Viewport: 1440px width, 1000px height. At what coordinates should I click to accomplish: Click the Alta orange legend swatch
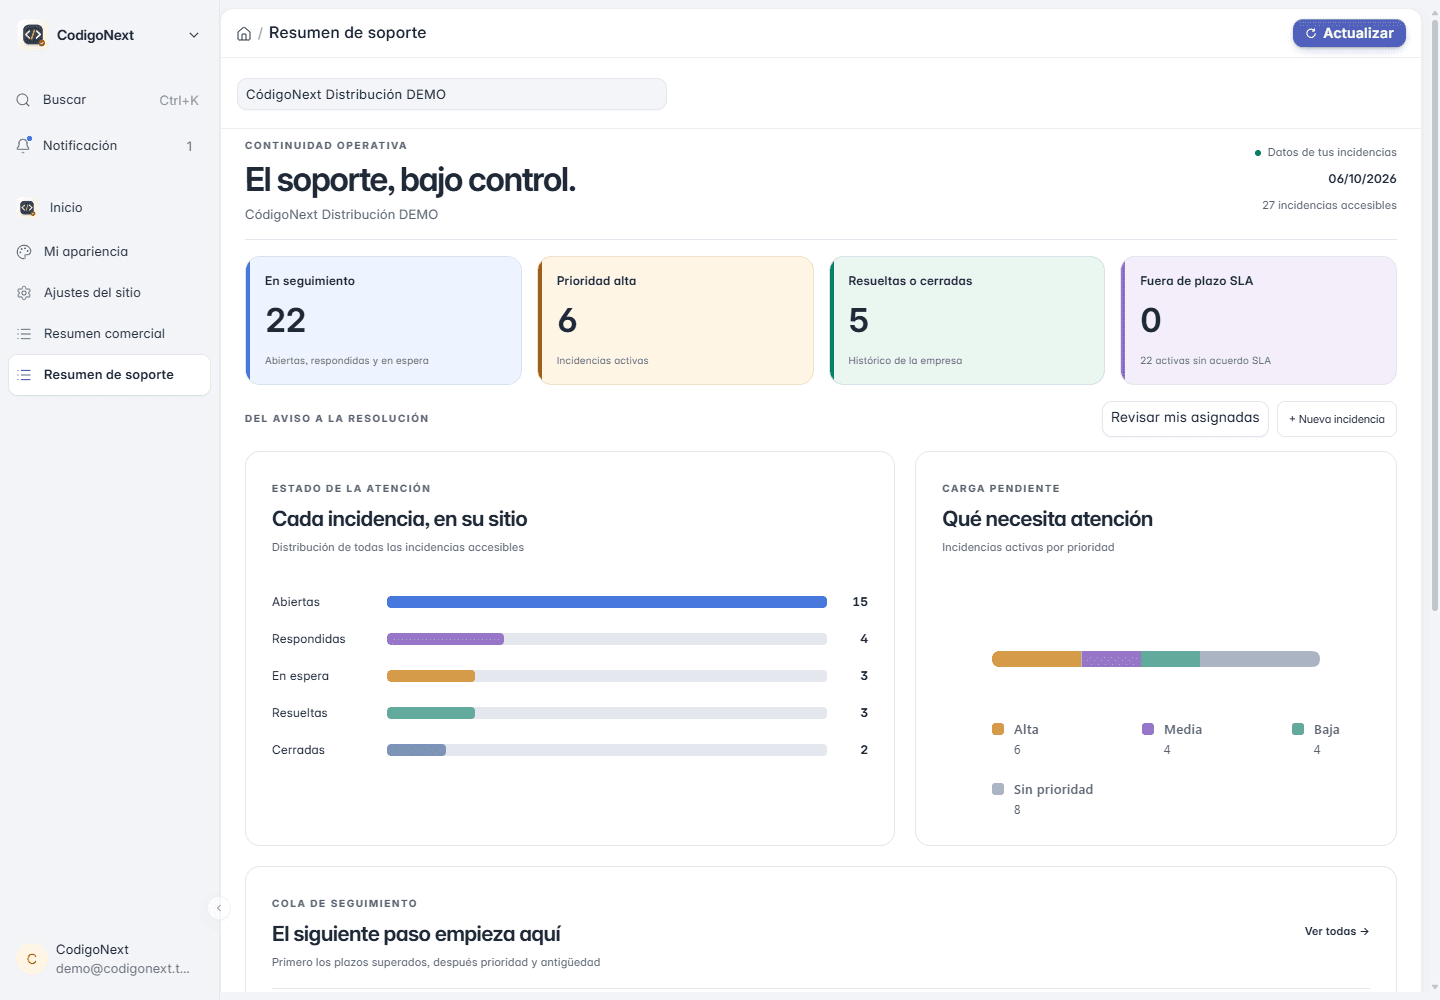pyautogui.click(x=998, y=729)
